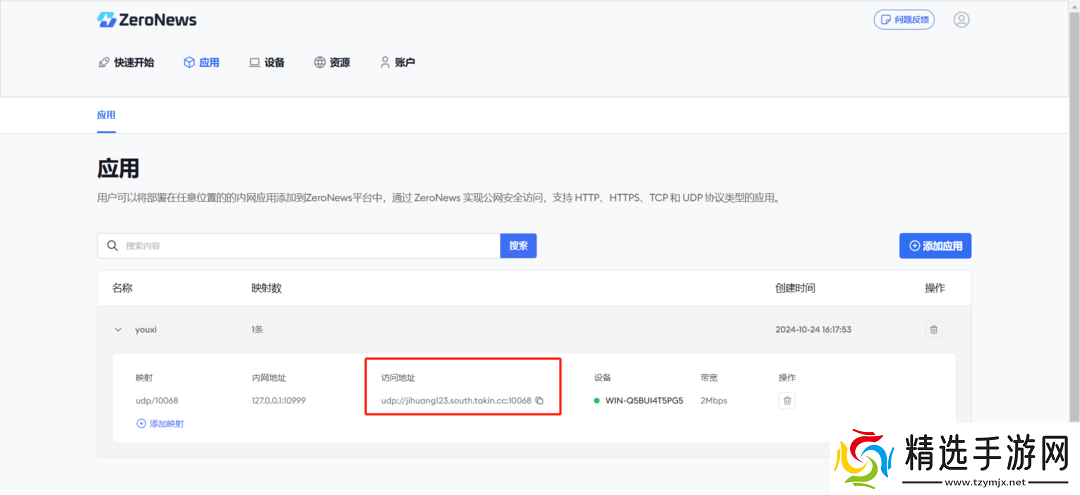1080x495 pixels.
Task: Click the magnifier icon in the search box
Action: coord(112,246)
